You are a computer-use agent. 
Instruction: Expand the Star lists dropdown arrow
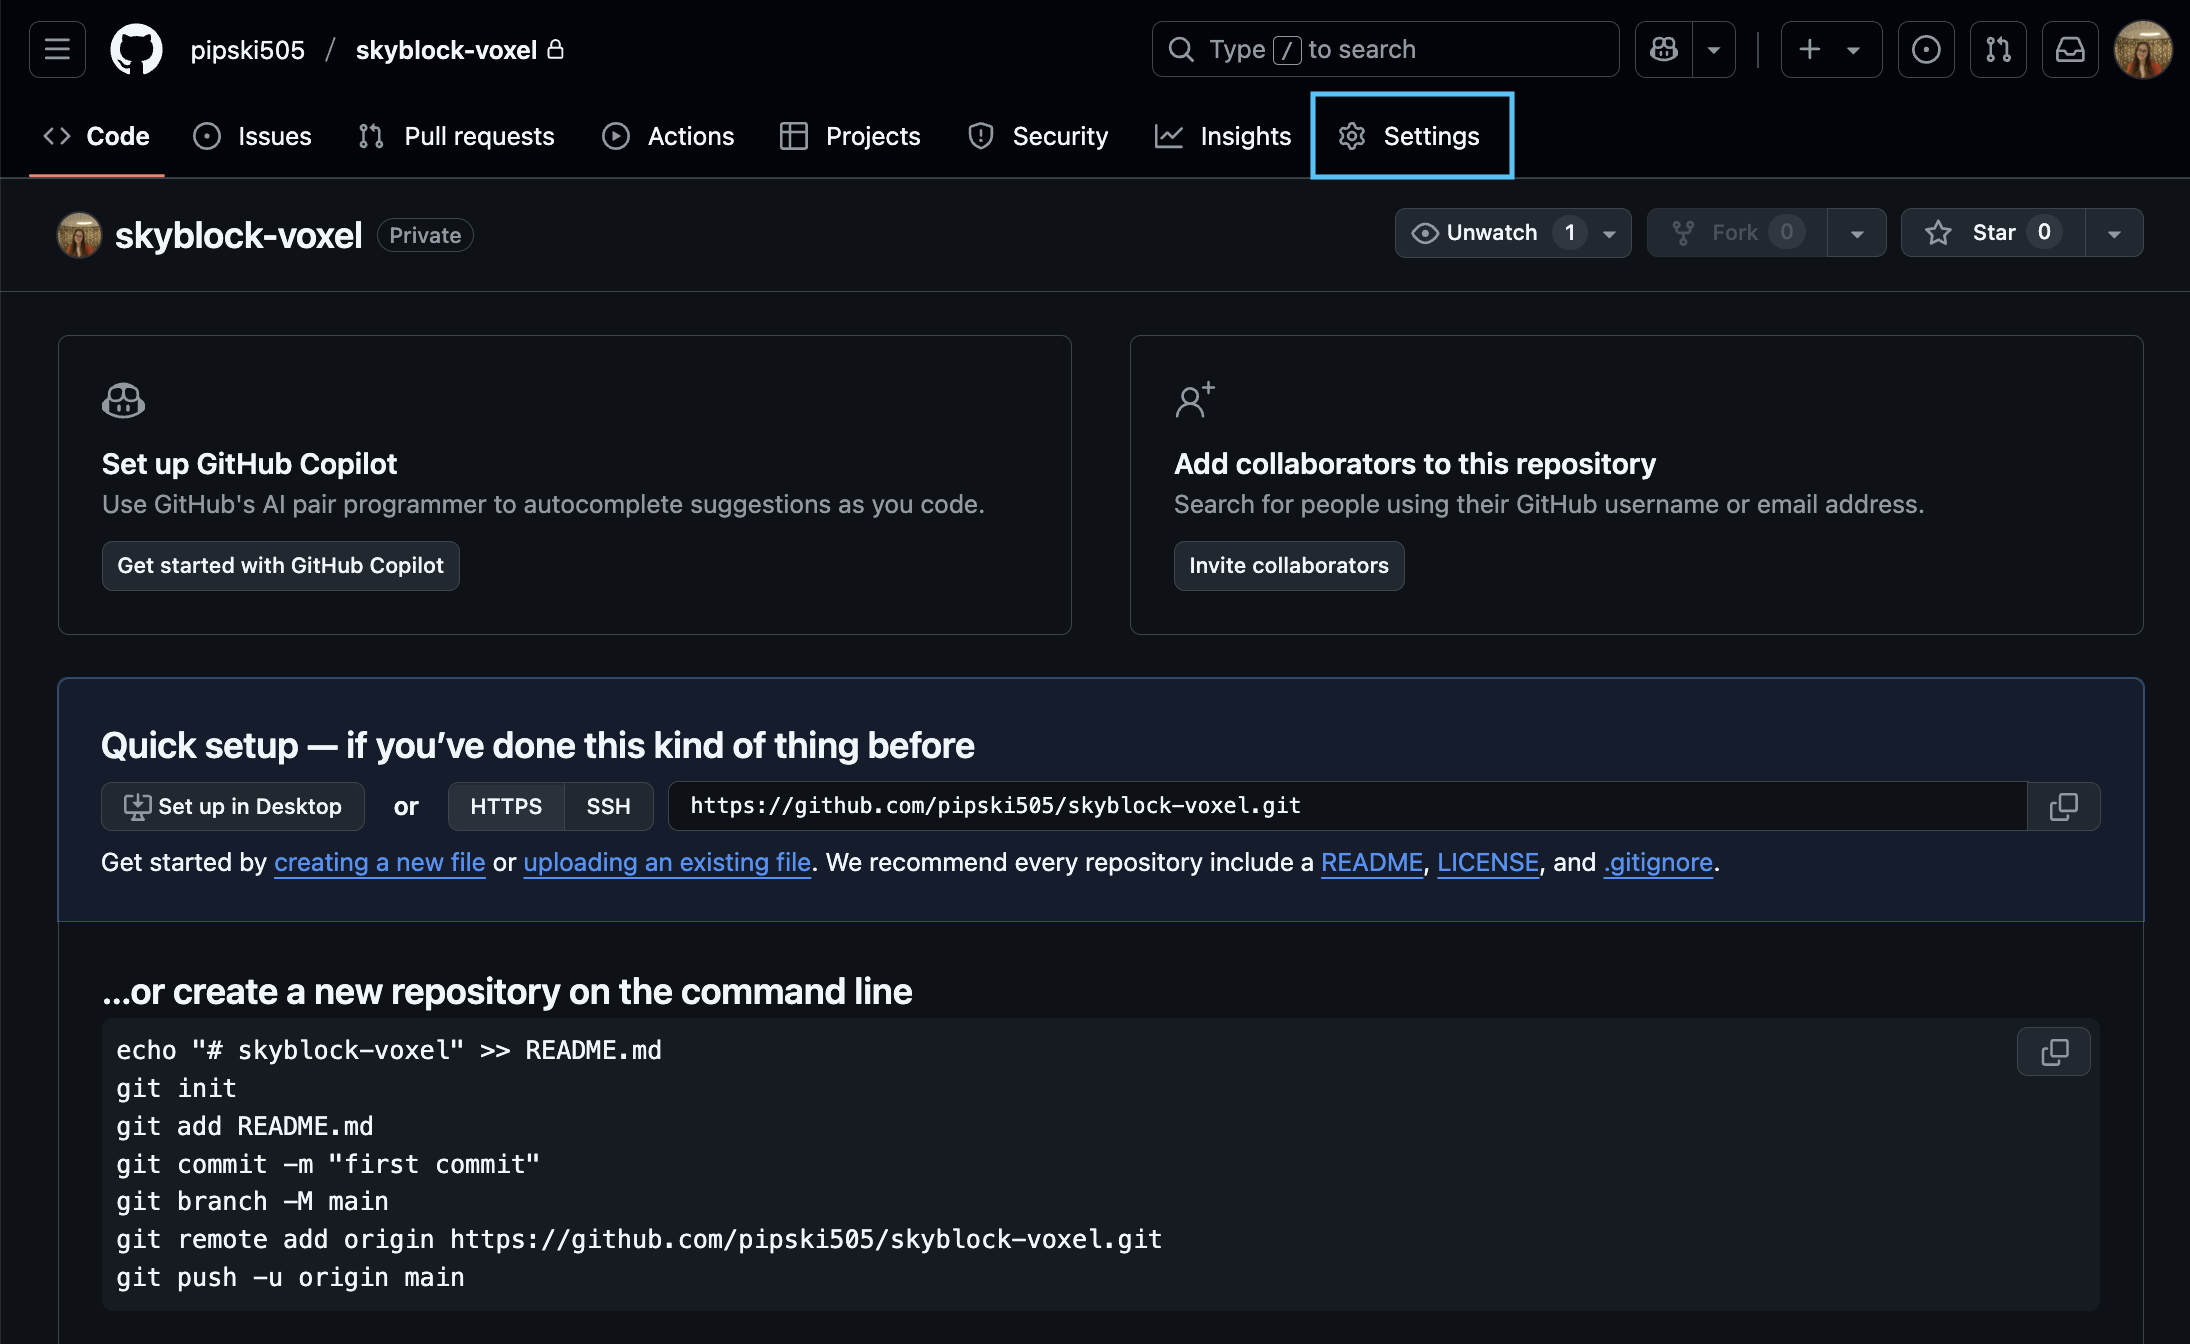2114,233
